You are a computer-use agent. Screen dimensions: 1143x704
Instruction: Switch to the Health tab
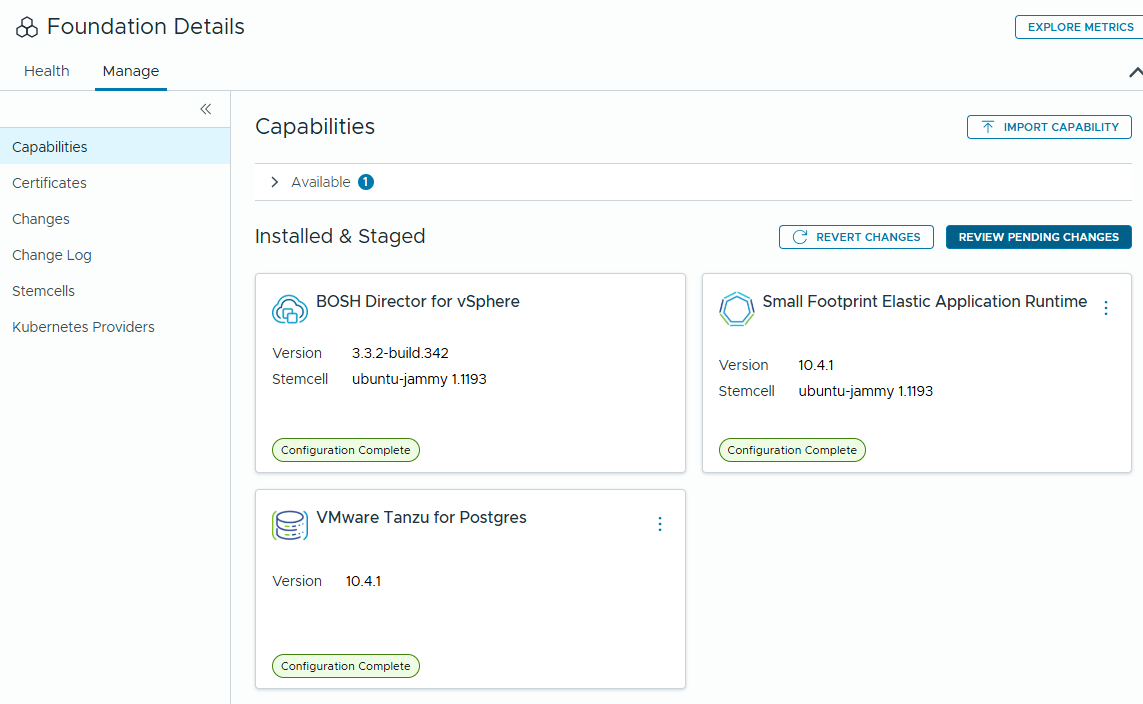point(47,71)
